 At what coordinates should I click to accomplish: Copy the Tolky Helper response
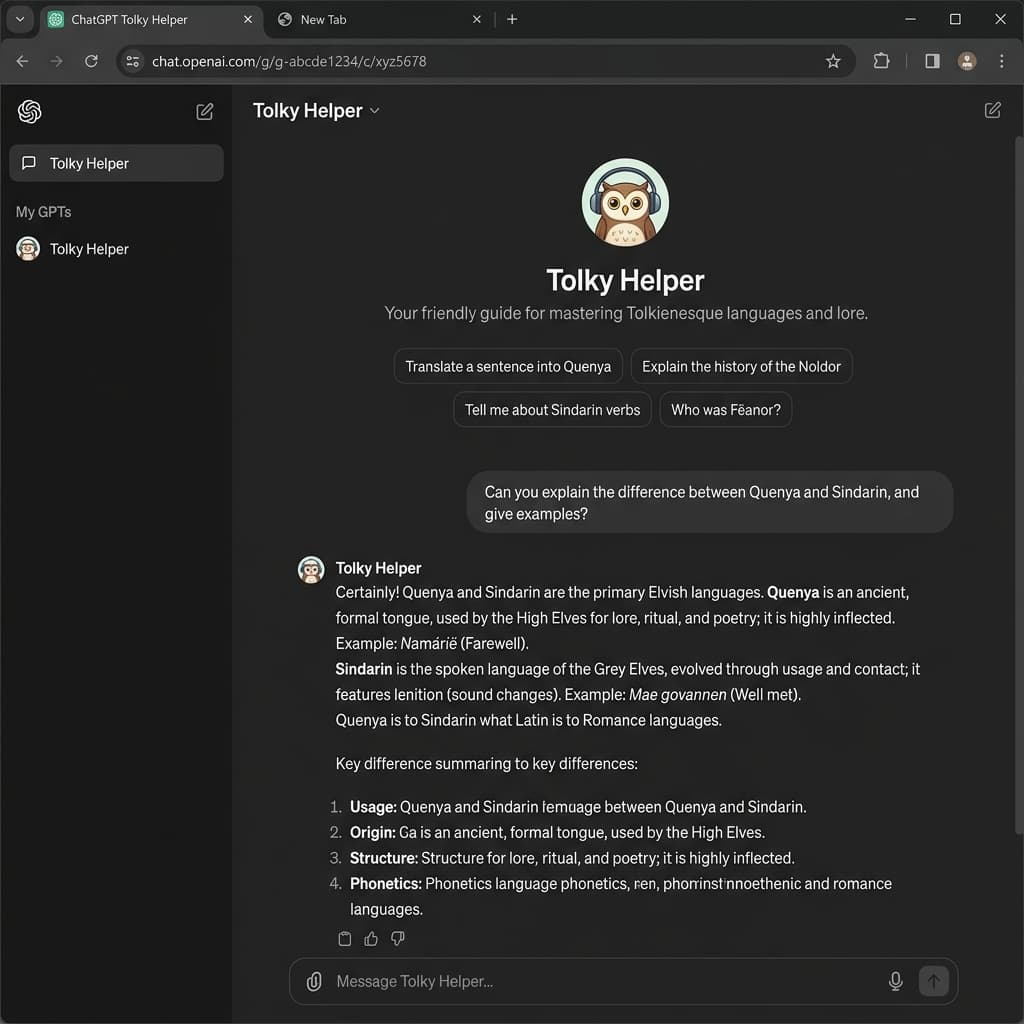coord(345,938)
